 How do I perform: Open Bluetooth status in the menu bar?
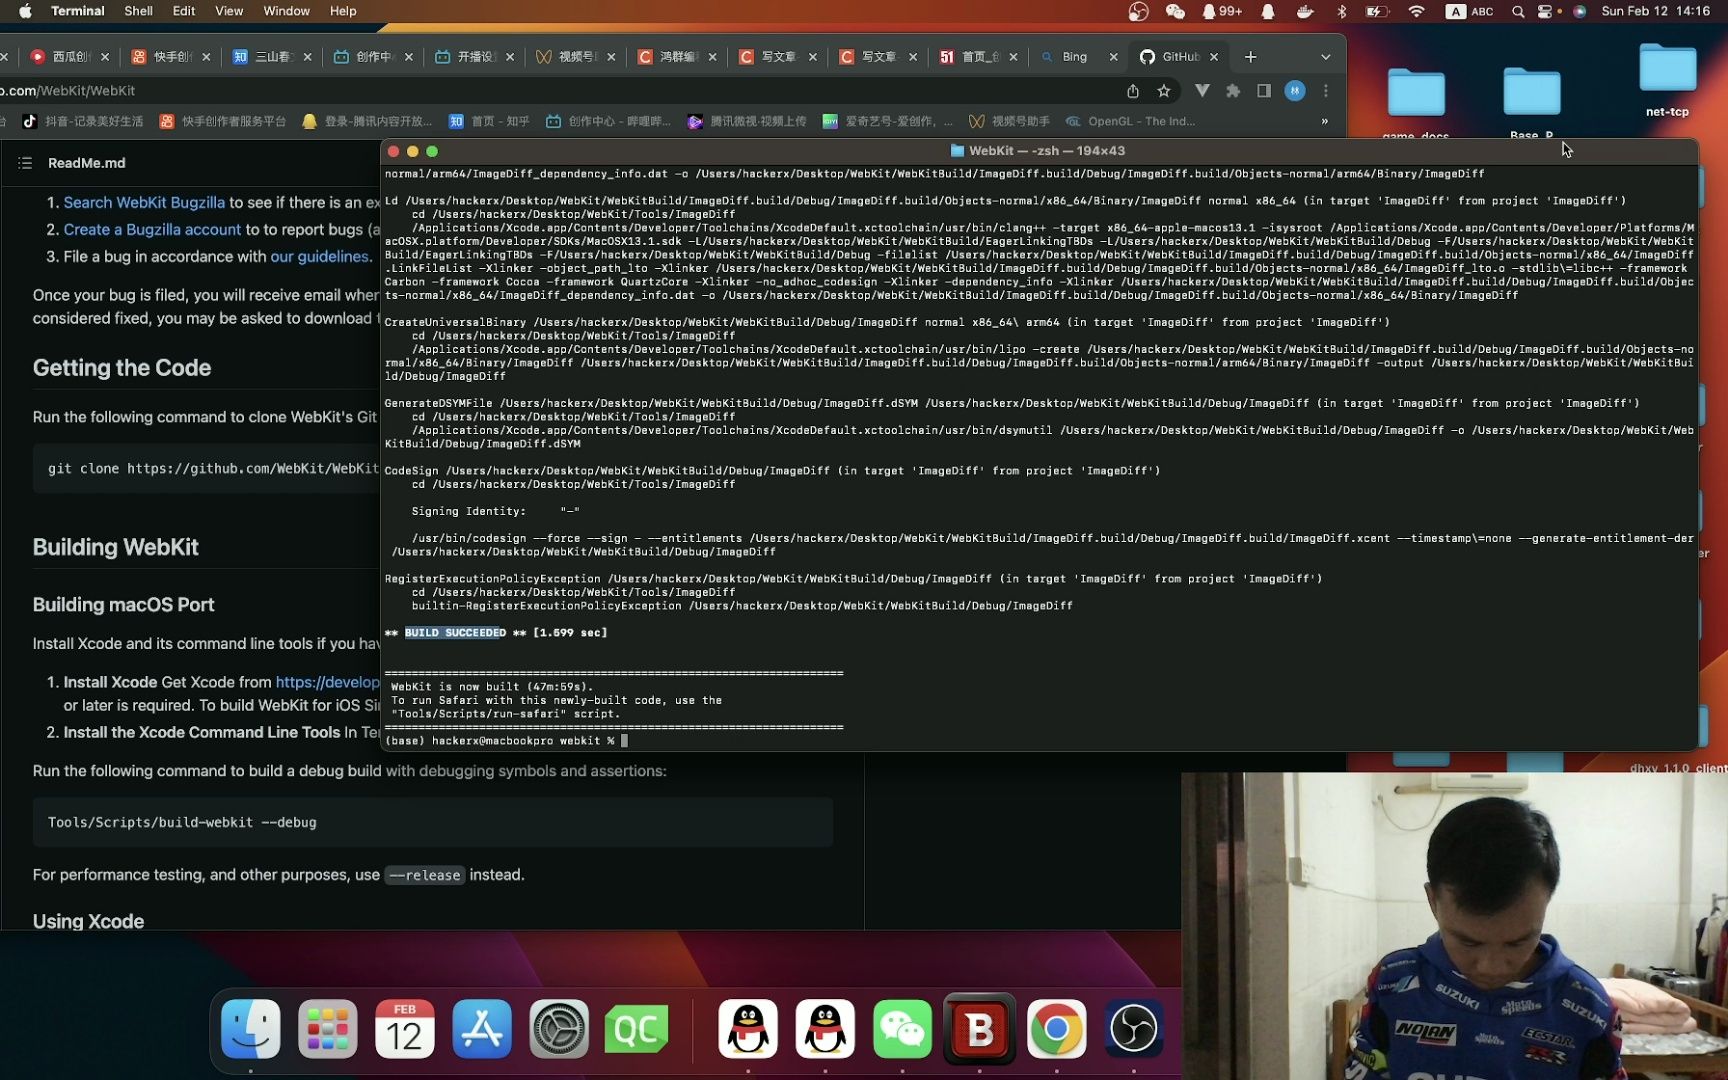pos(1342,11)
